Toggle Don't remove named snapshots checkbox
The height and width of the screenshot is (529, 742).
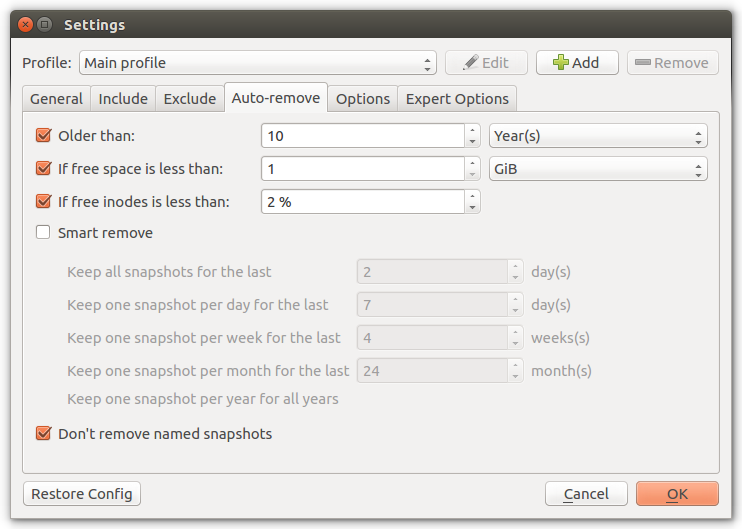44,433
